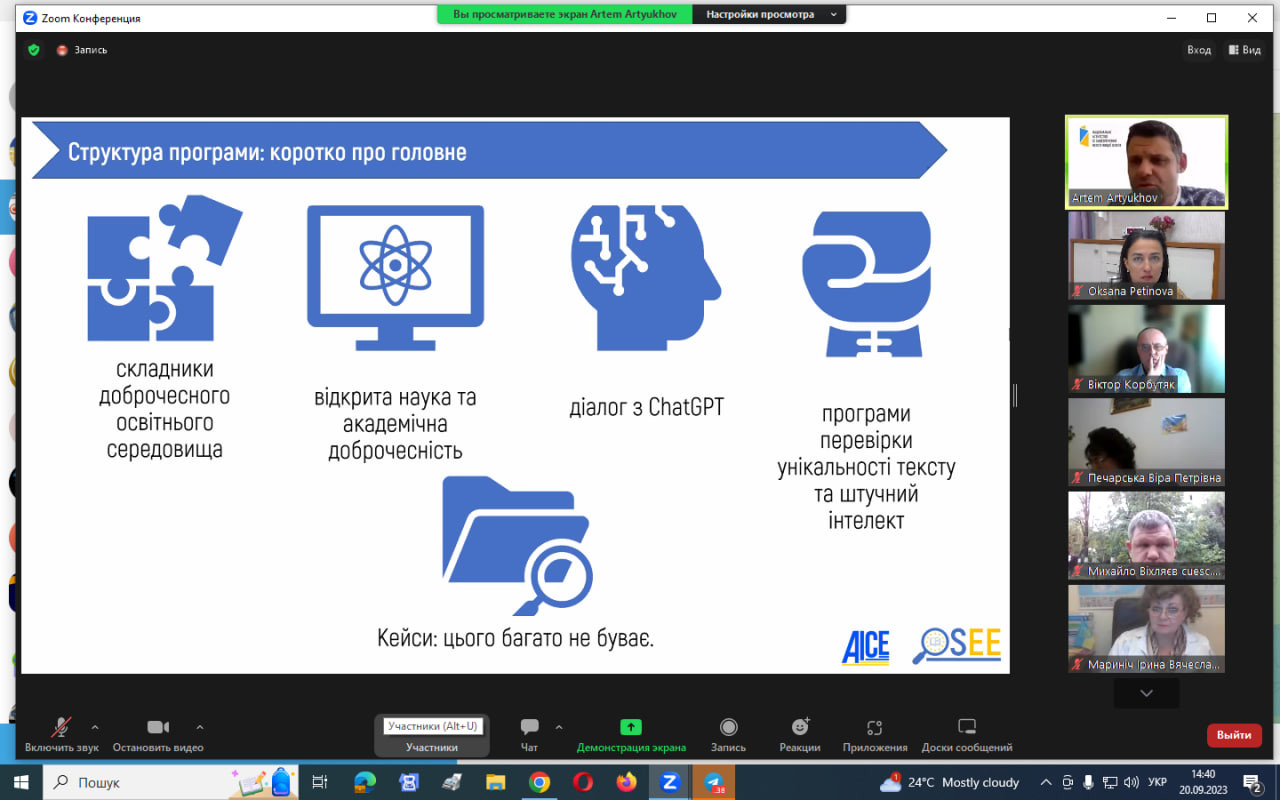Open the Вид view layout menu
Image resolution: width=1280 pixels, height=800 pixels.
tap(1244, 50)
